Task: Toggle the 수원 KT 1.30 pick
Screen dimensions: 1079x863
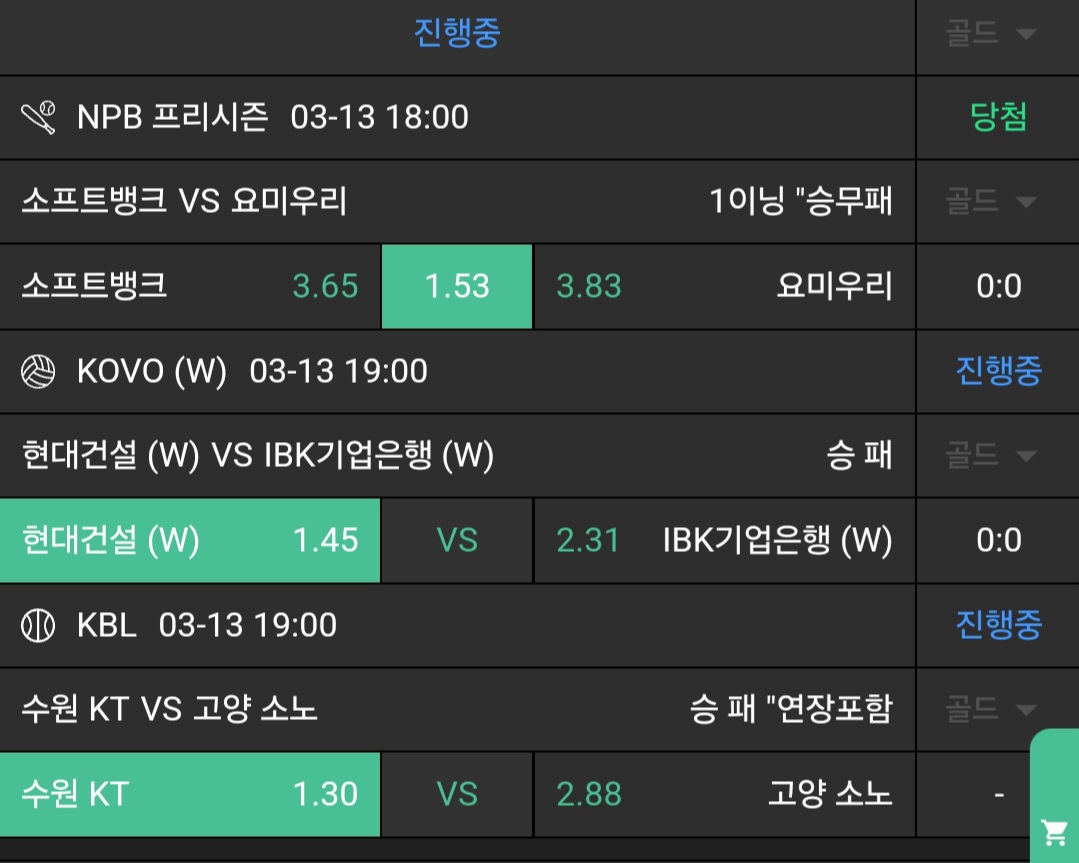Action: 190,795
